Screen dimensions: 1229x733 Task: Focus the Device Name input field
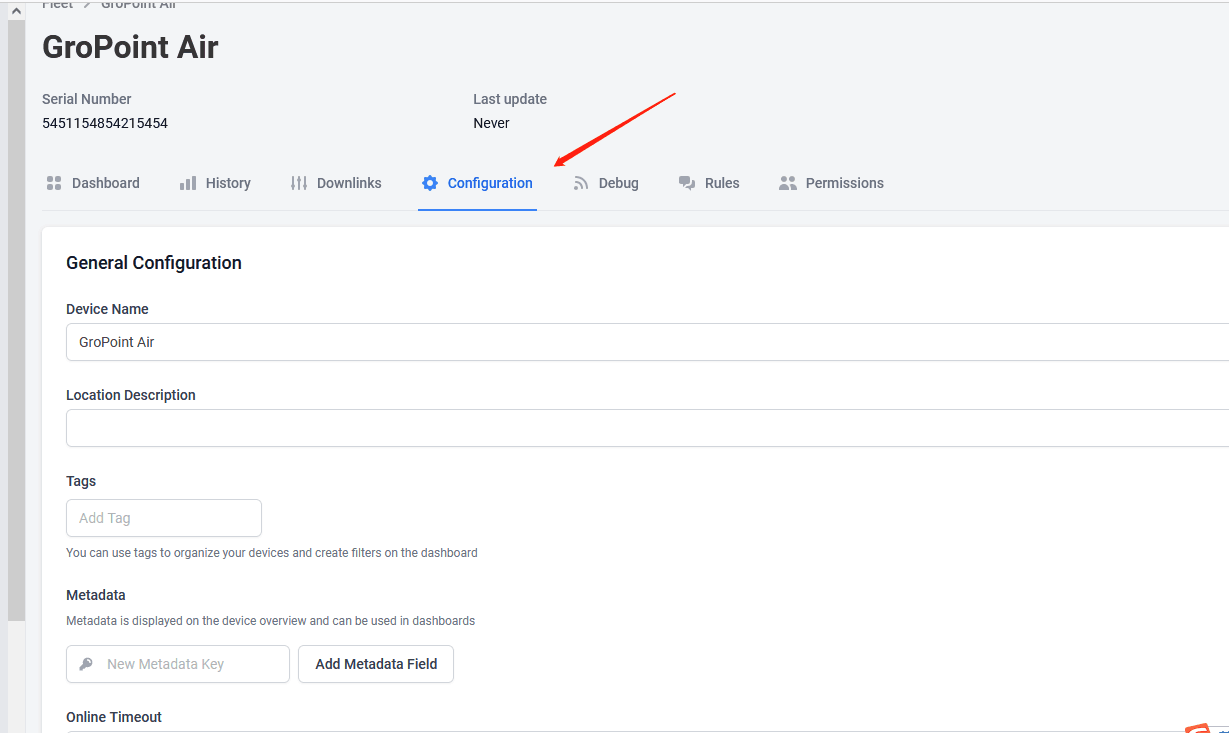pos(647,342)
